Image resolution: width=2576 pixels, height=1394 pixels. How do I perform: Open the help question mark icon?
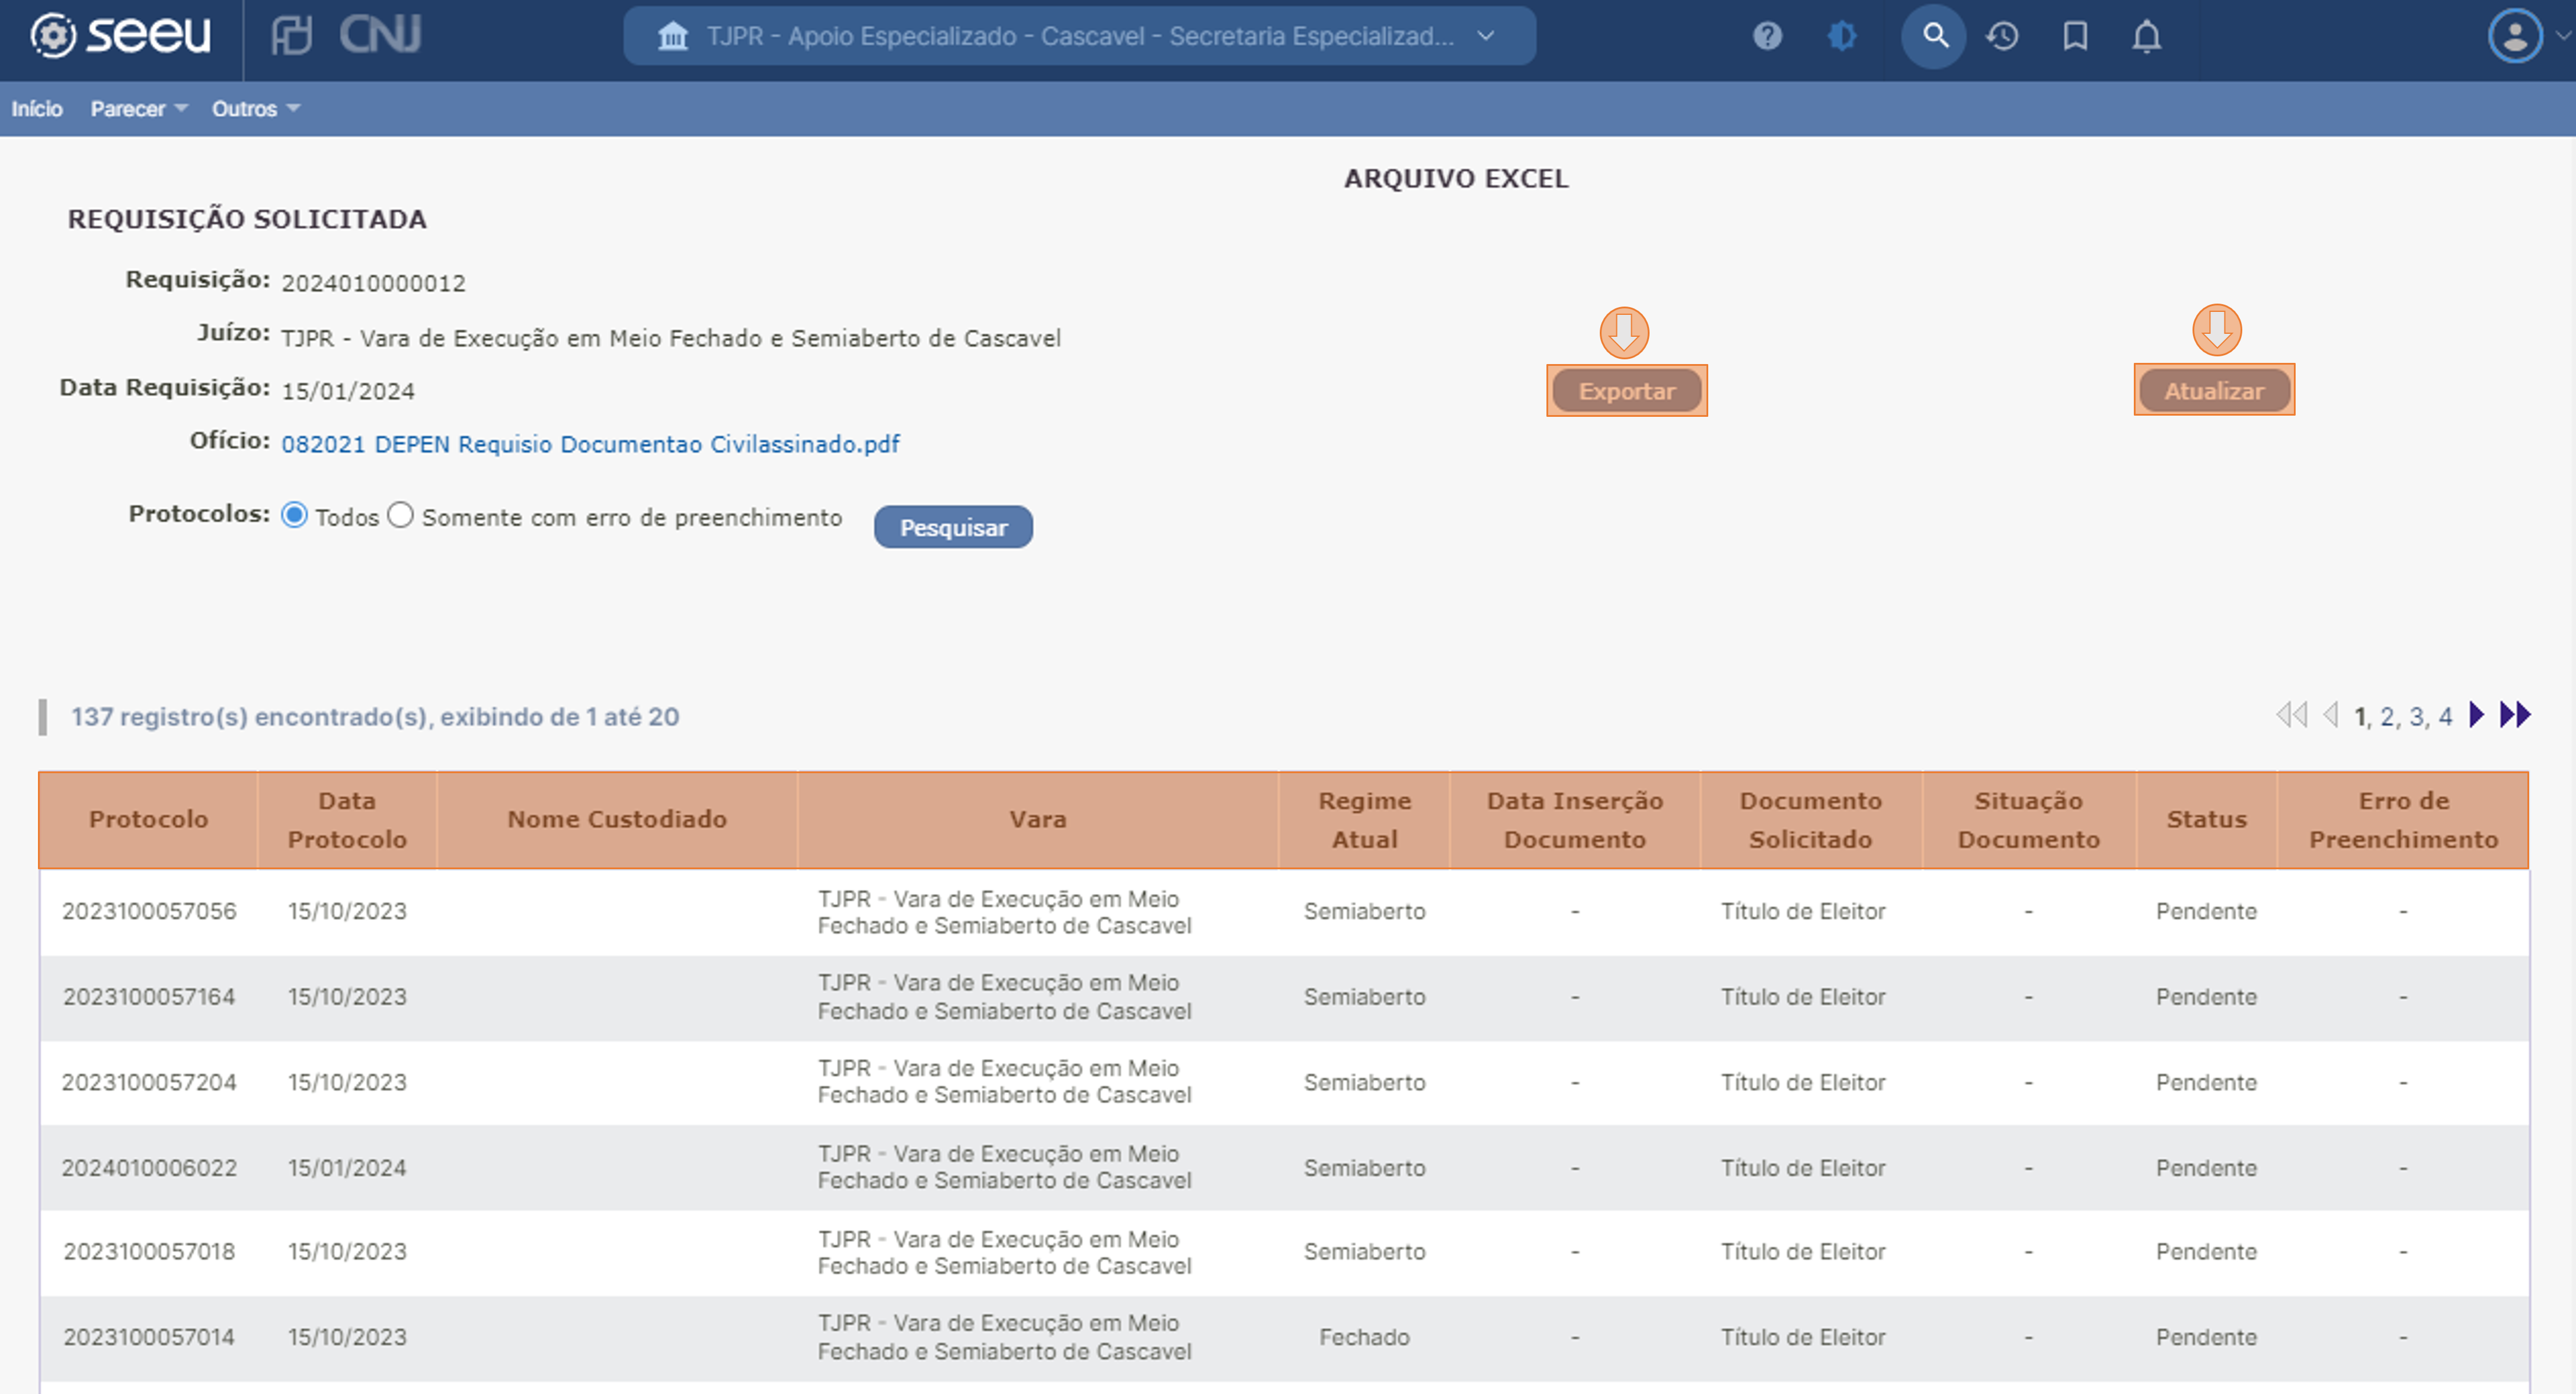(x=1767, y=36)
